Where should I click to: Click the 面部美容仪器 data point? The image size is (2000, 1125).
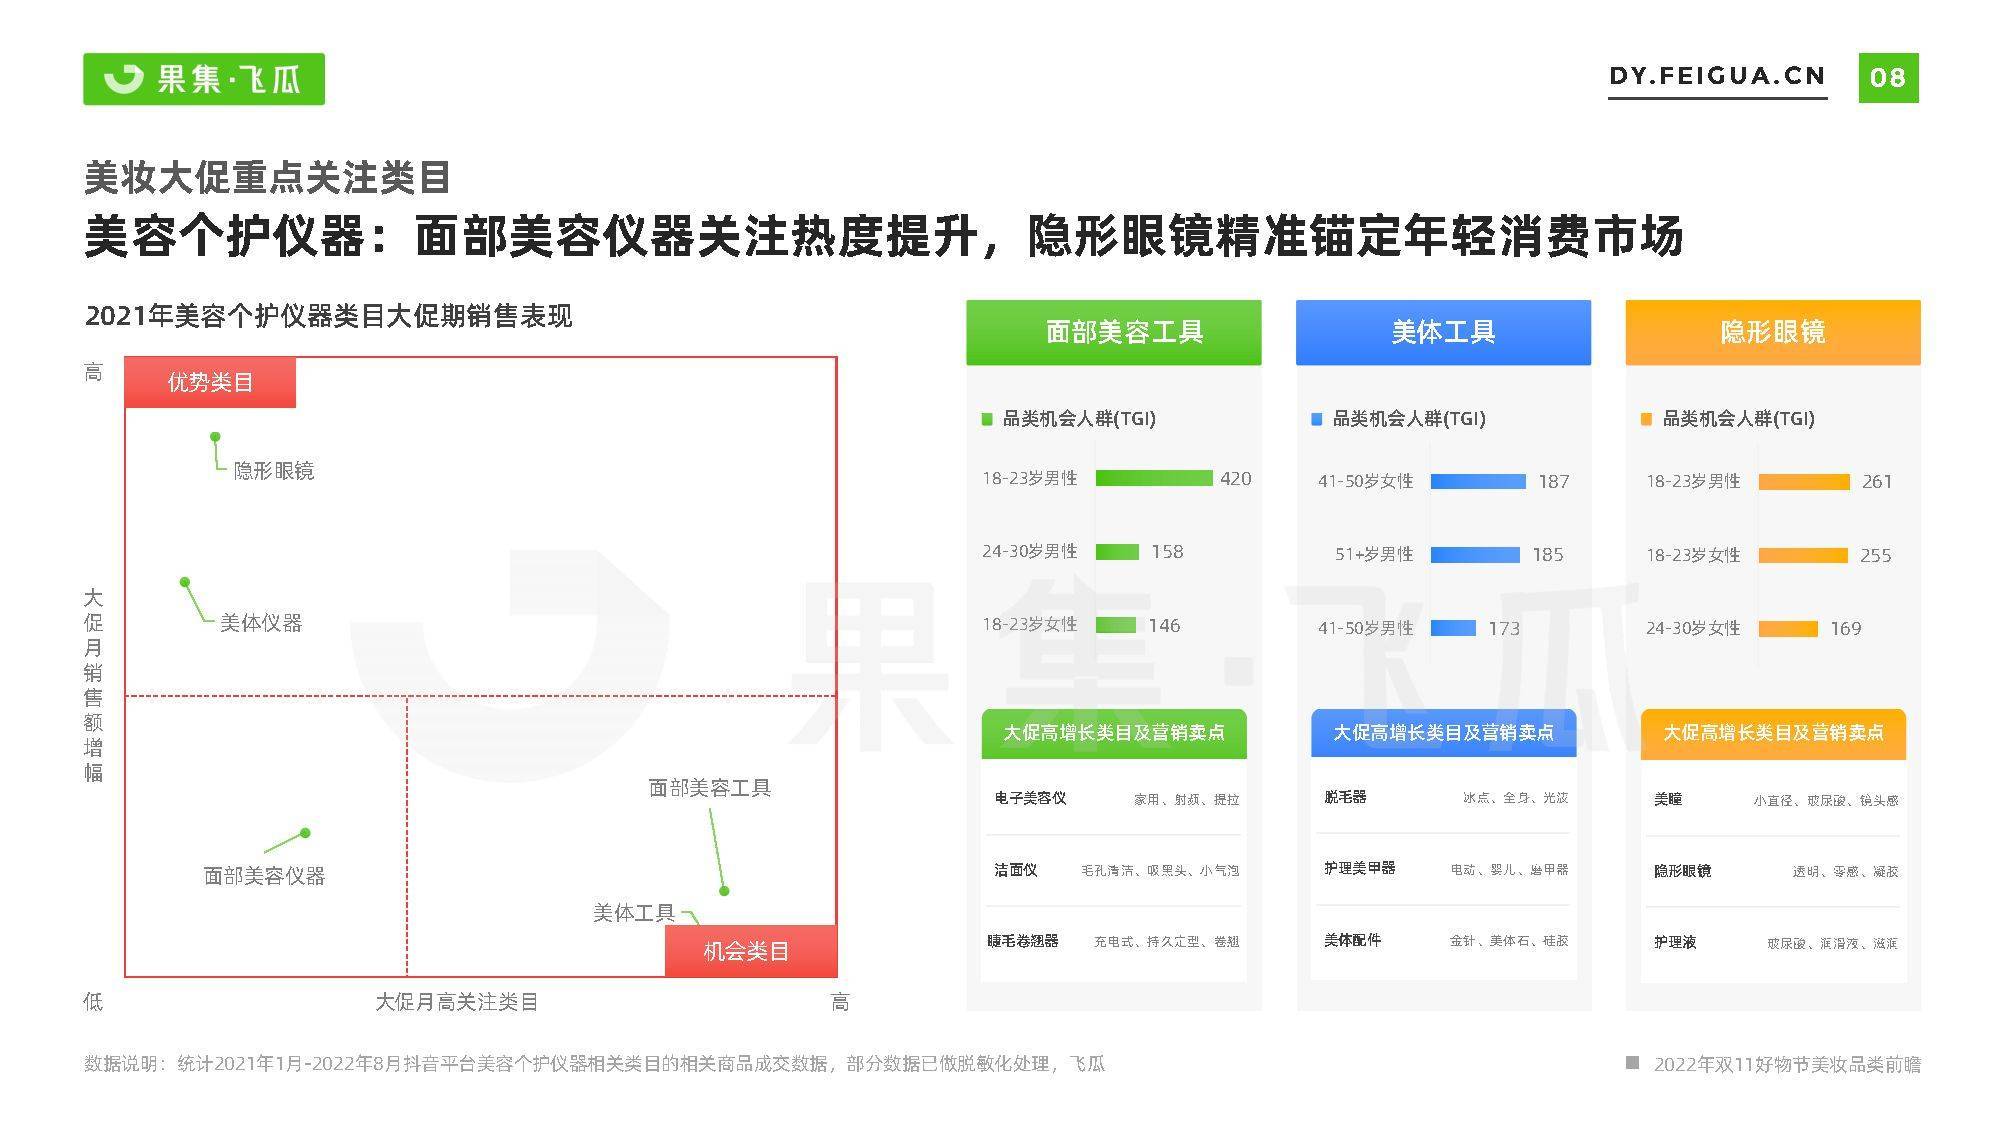[305, 832]
